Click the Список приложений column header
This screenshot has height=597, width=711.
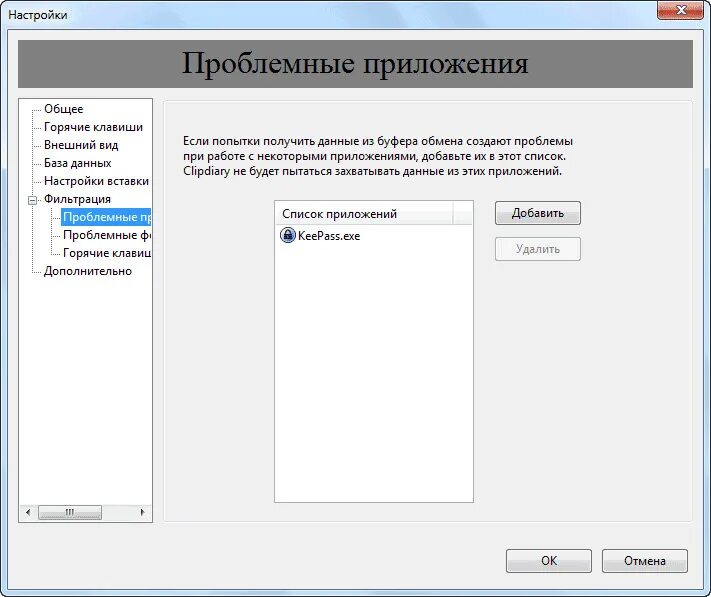tap(364, 214)
